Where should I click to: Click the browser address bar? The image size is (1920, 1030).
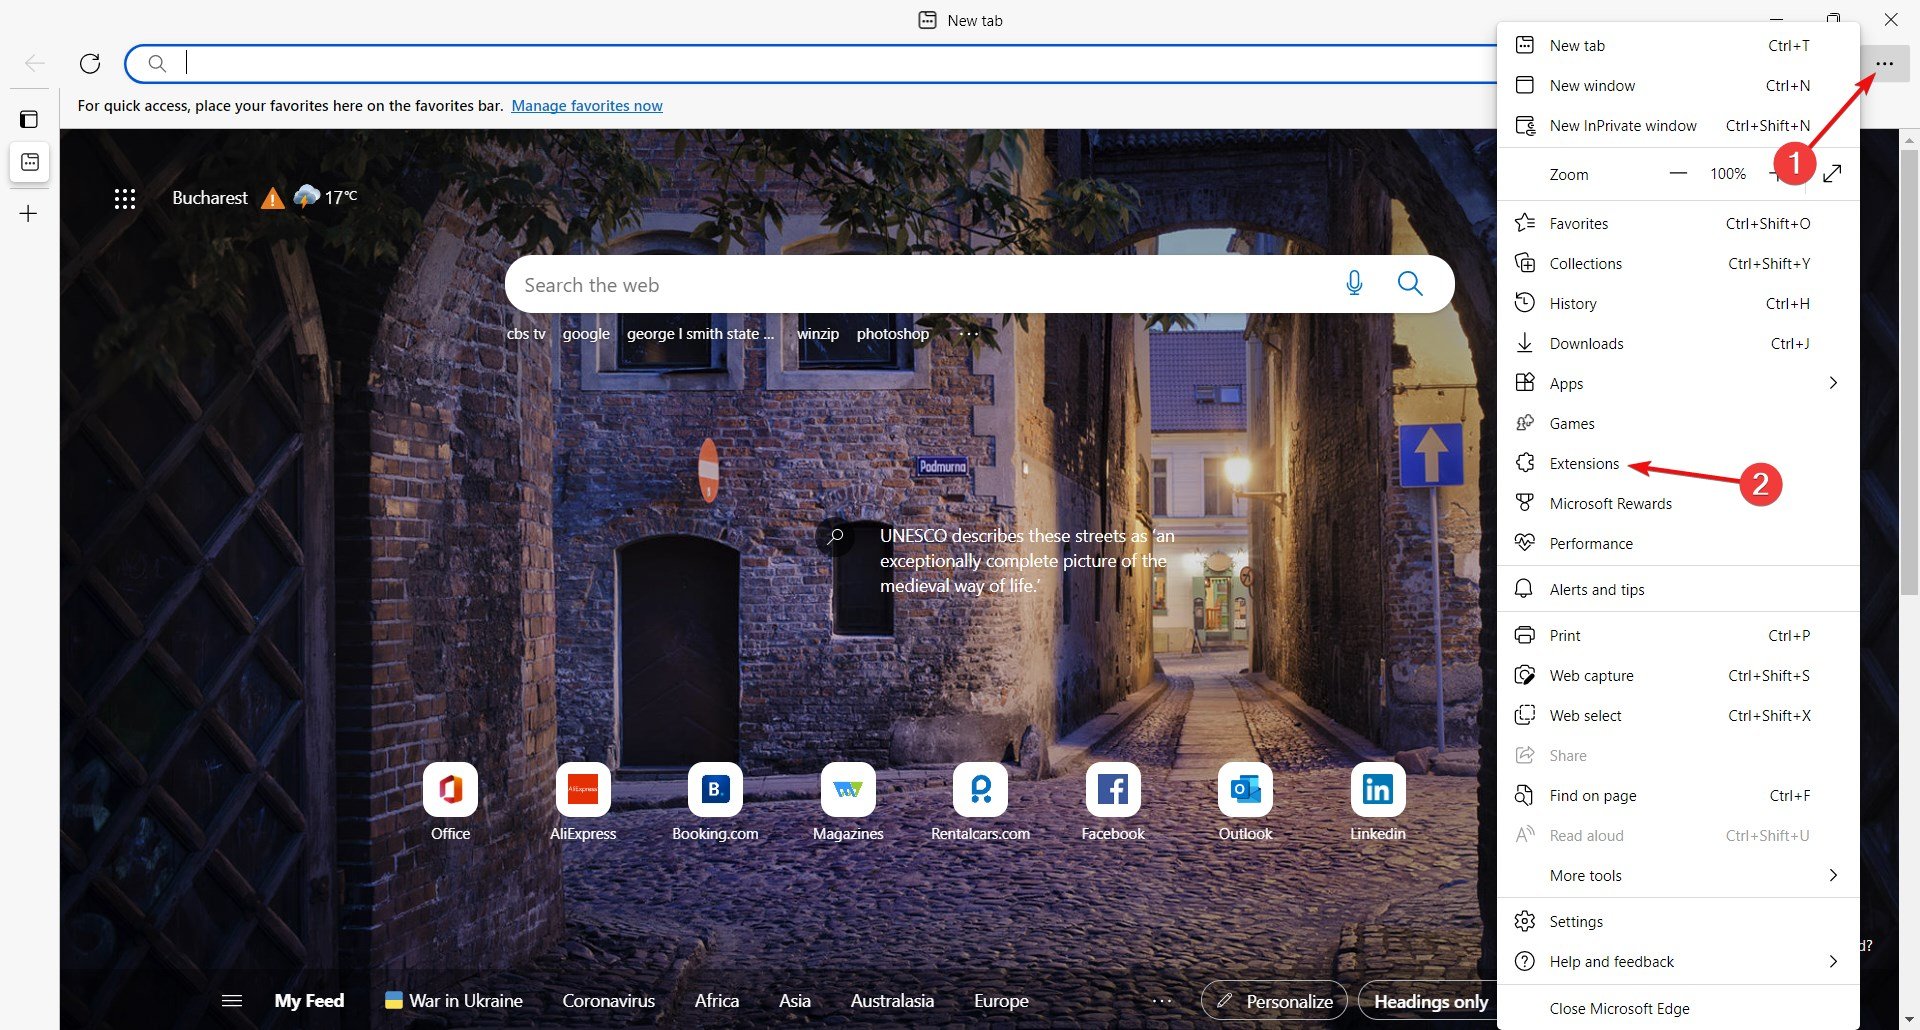(810, 64)
